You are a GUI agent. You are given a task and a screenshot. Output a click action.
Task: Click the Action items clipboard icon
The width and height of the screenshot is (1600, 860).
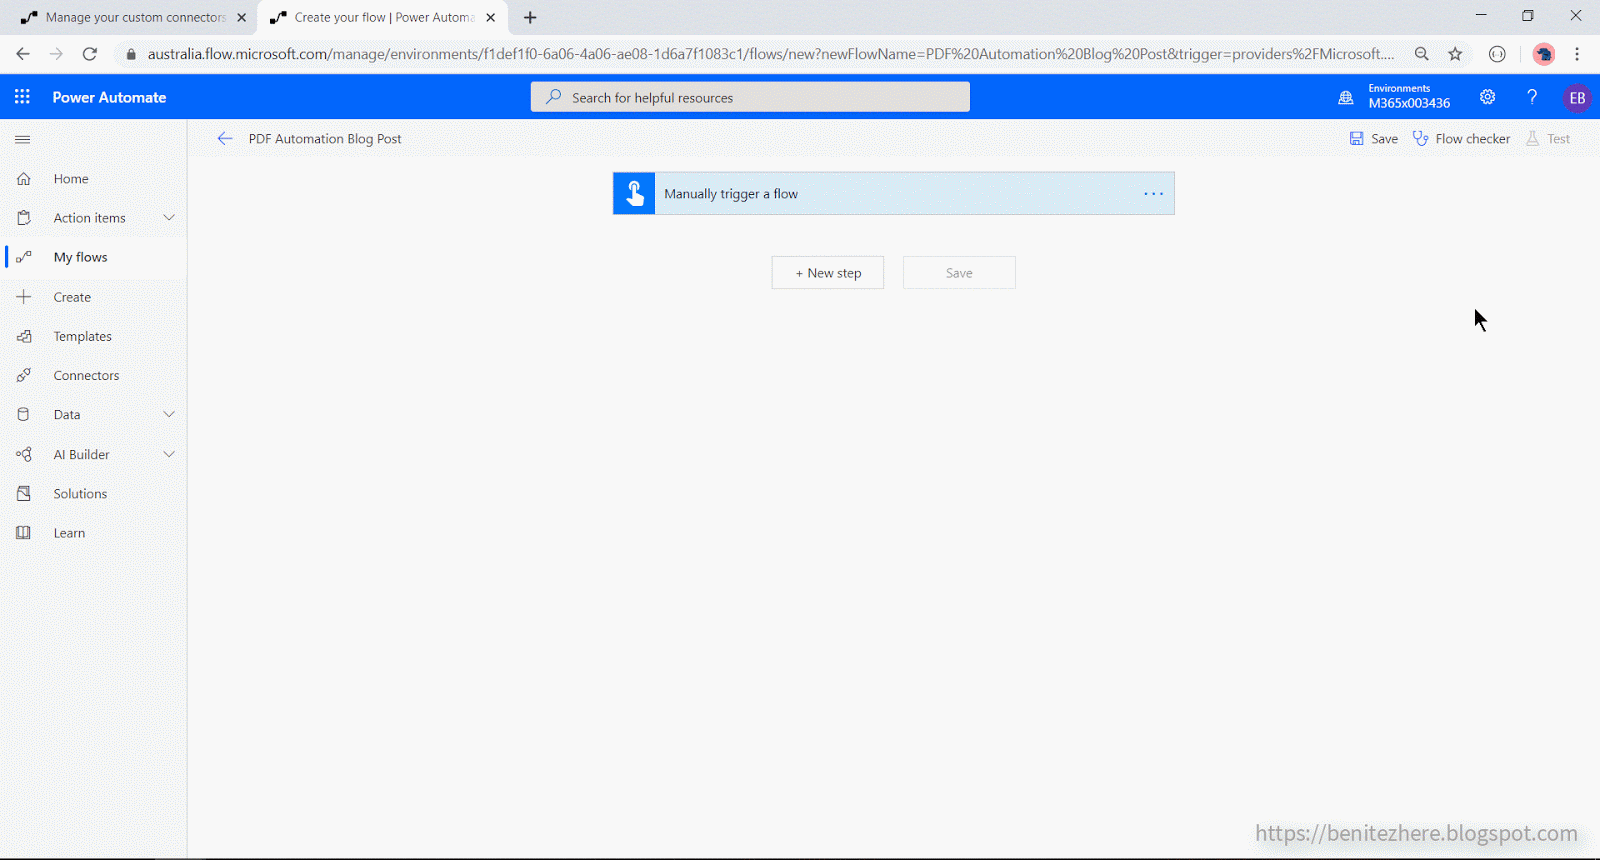click(24, 218)
